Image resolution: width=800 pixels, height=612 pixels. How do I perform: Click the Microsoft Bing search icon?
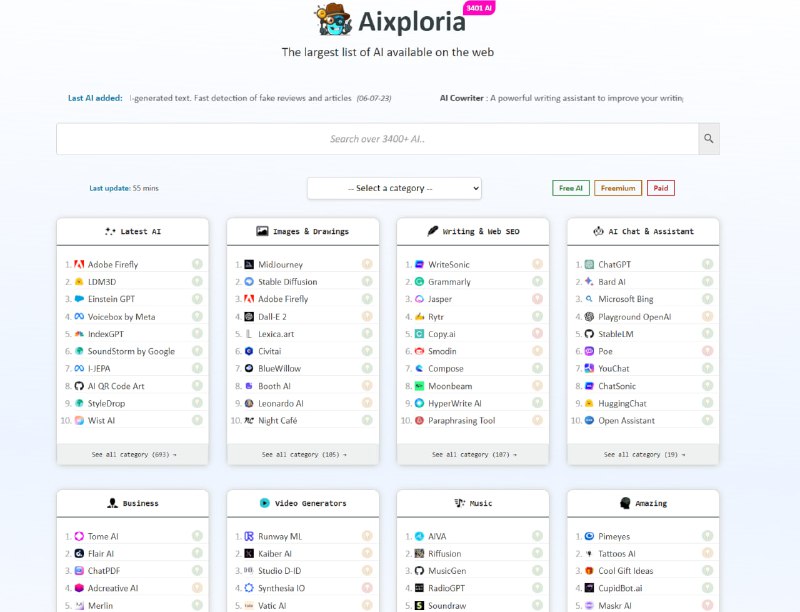click(589, 299)
